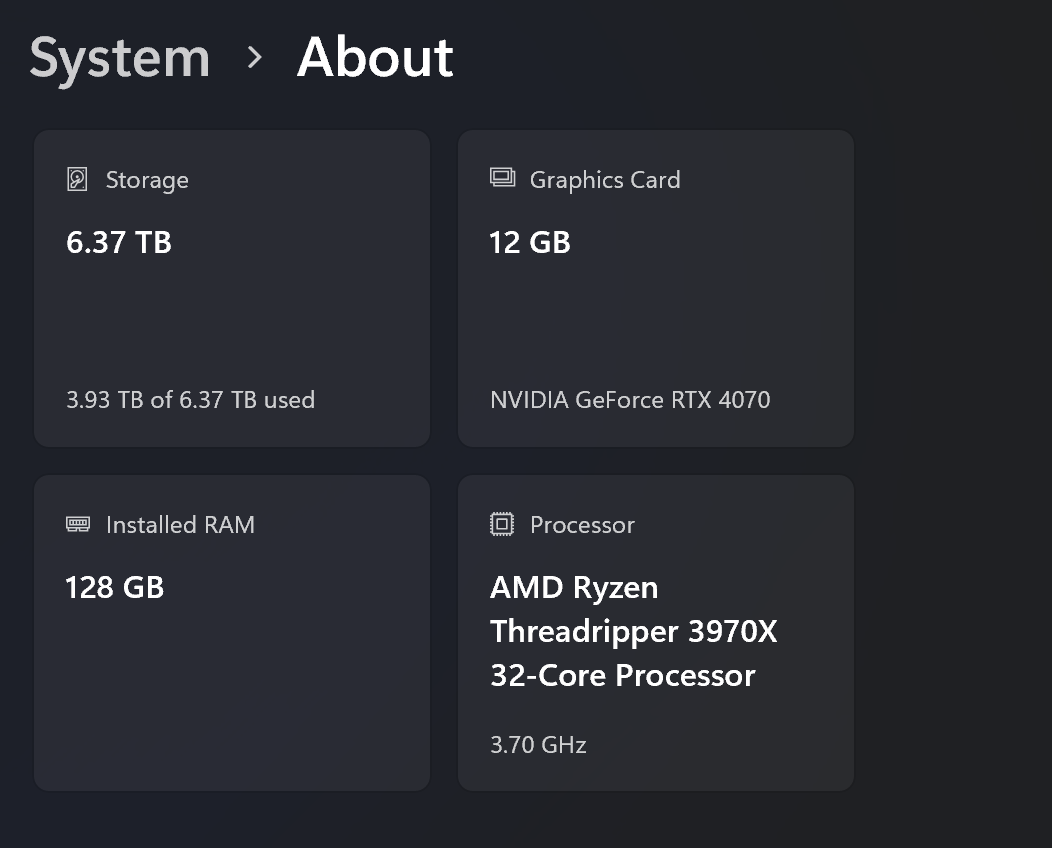
Task: Select the 128 GB RAM value
Action: pyautogui.click(x=114, y=587)
